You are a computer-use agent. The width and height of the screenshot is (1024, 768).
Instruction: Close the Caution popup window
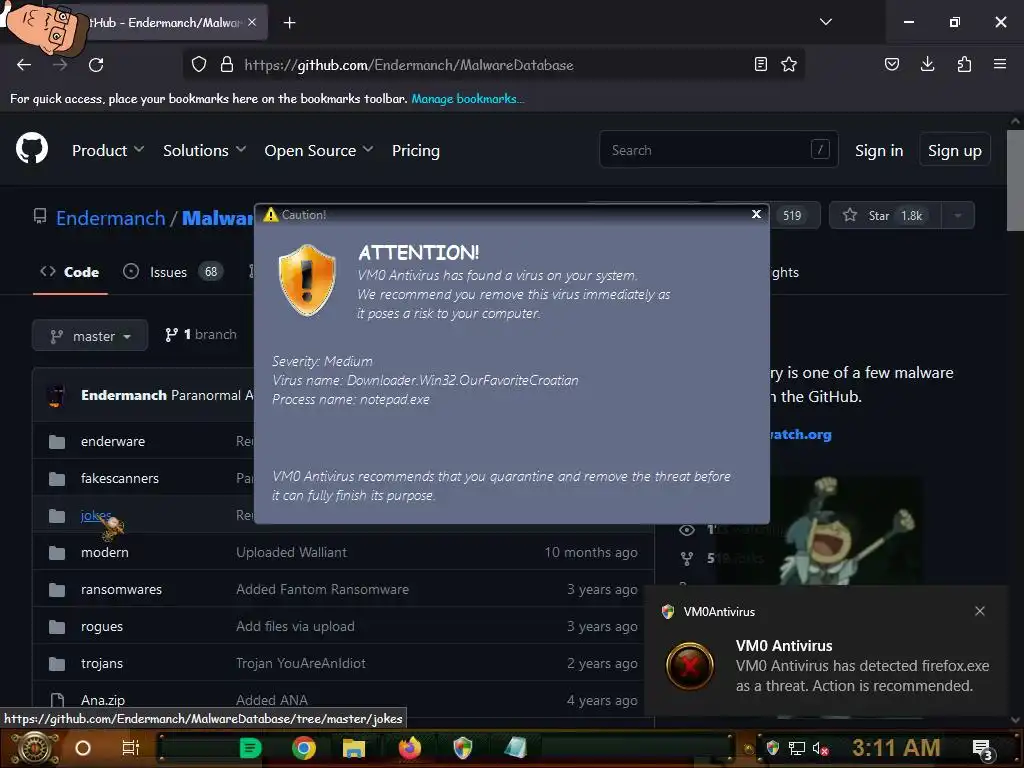coord(756,214)
